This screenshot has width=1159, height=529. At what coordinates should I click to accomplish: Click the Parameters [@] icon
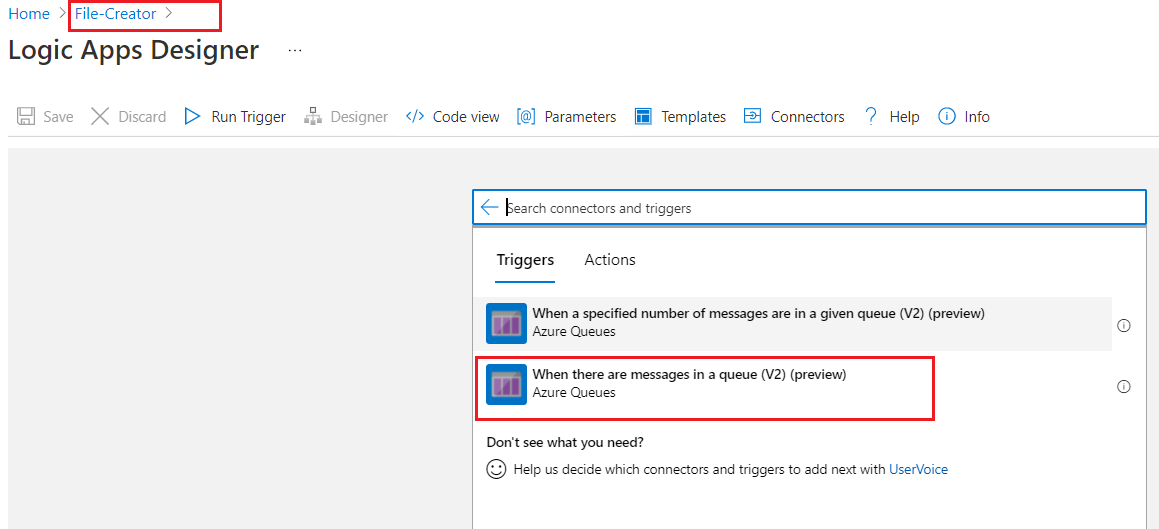tap(526, 117)
